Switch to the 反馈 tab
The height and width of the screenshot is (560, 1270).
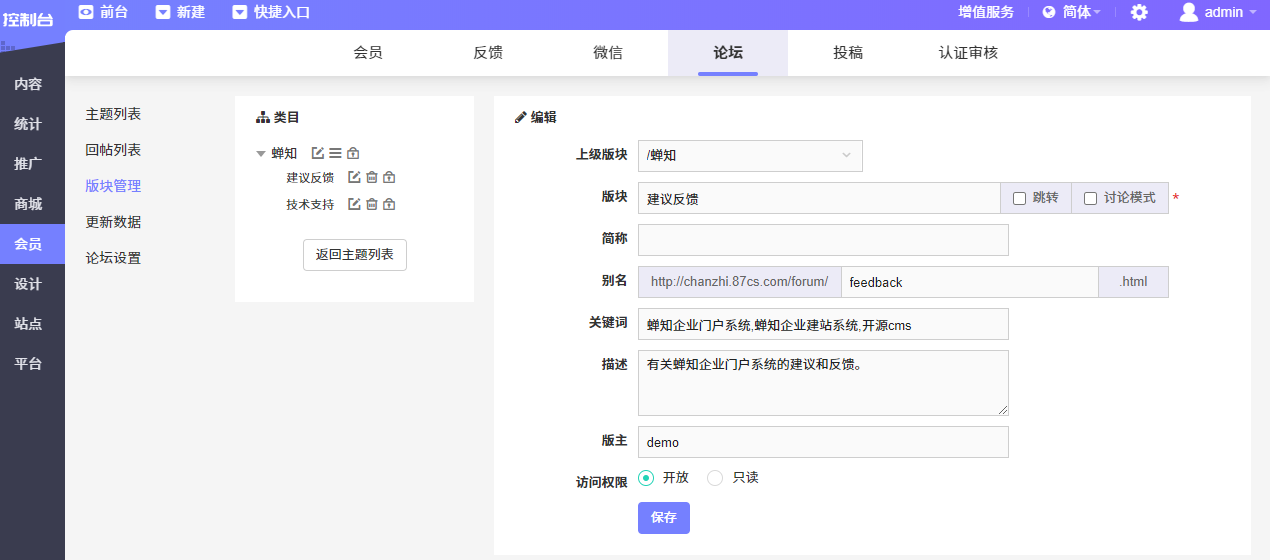click(488, 53)
